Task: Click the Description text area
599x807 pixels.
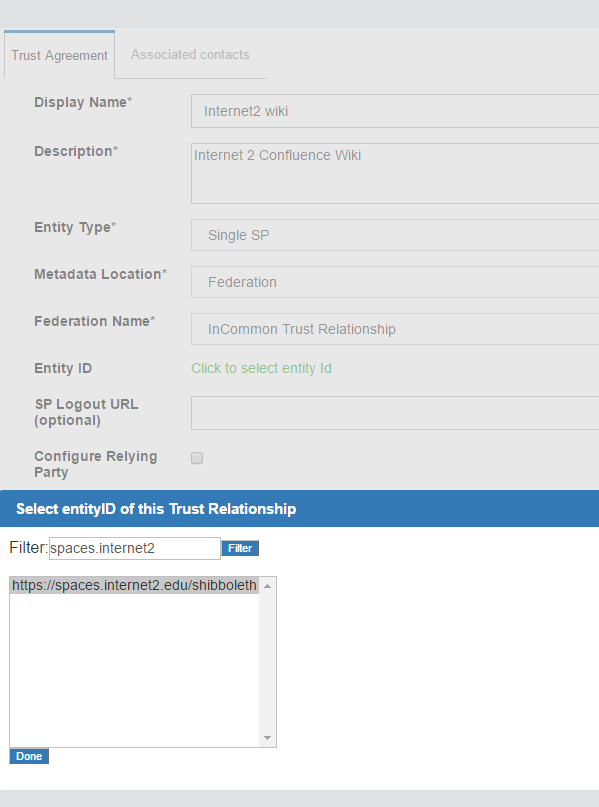Action: (x=395, y=173)
